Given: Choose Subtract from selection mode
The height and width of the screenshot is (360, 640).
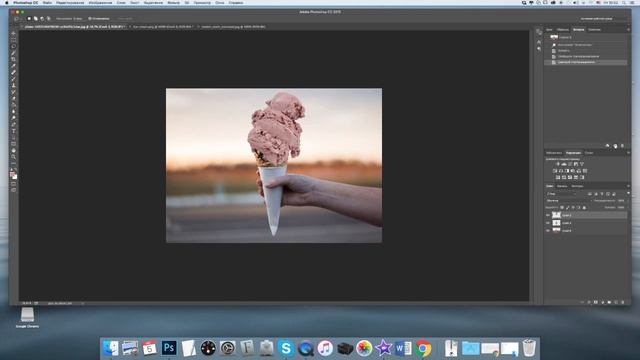Looking at the screenshot, I should pyautogui.click(x=42, y=19).
